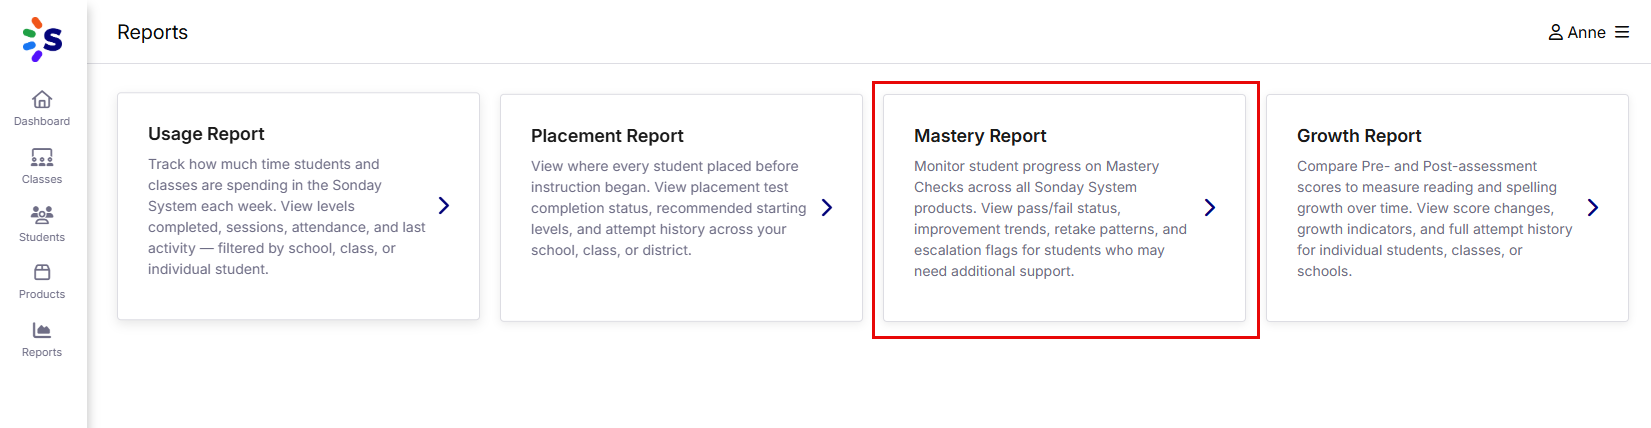Screen dimensions: 1651x428
Task: Click the Placement Report description text
Action: 669,208
